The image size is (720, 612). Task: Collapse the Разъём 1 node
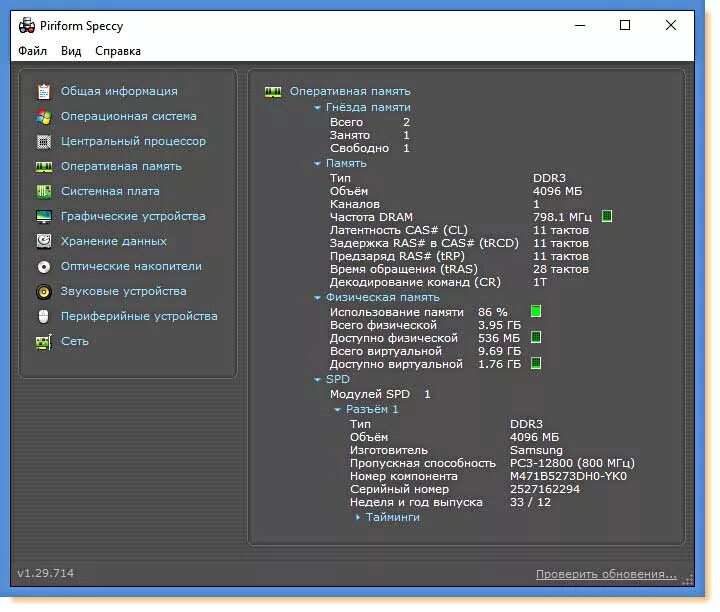(x=337, y=410)
